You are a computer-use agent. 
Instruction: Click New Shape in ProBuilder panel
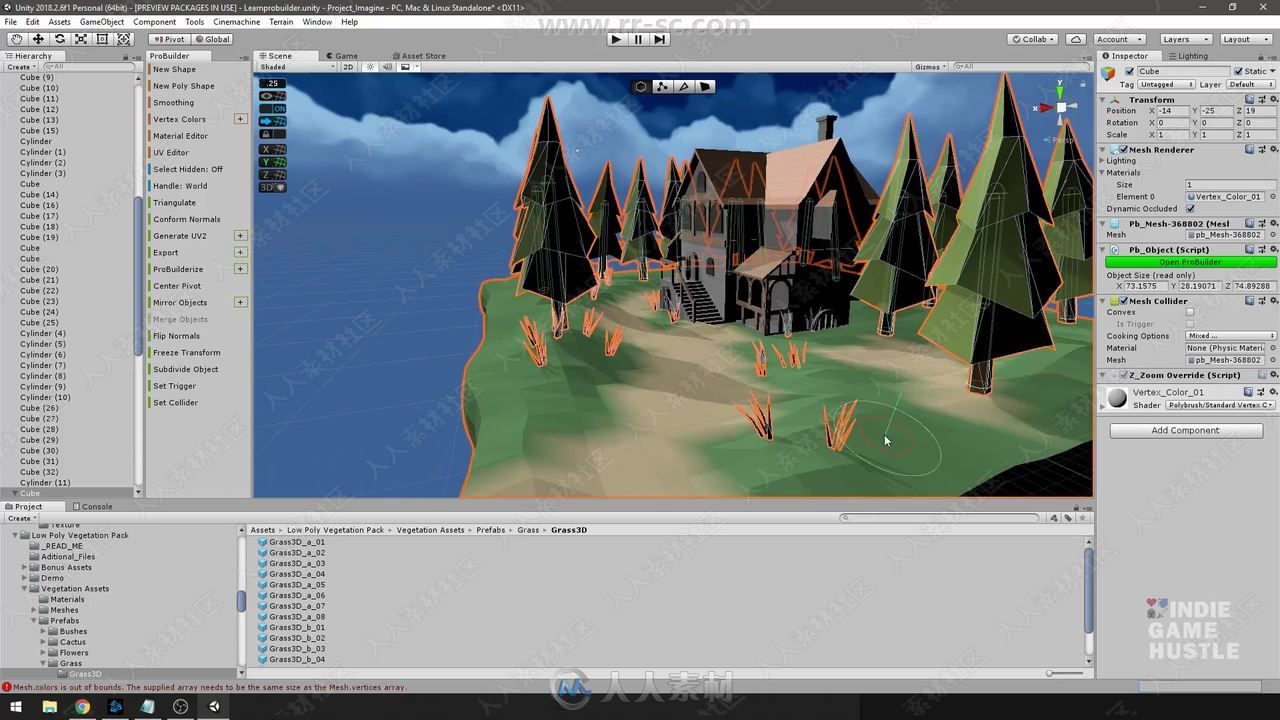[x=174, y=69]
